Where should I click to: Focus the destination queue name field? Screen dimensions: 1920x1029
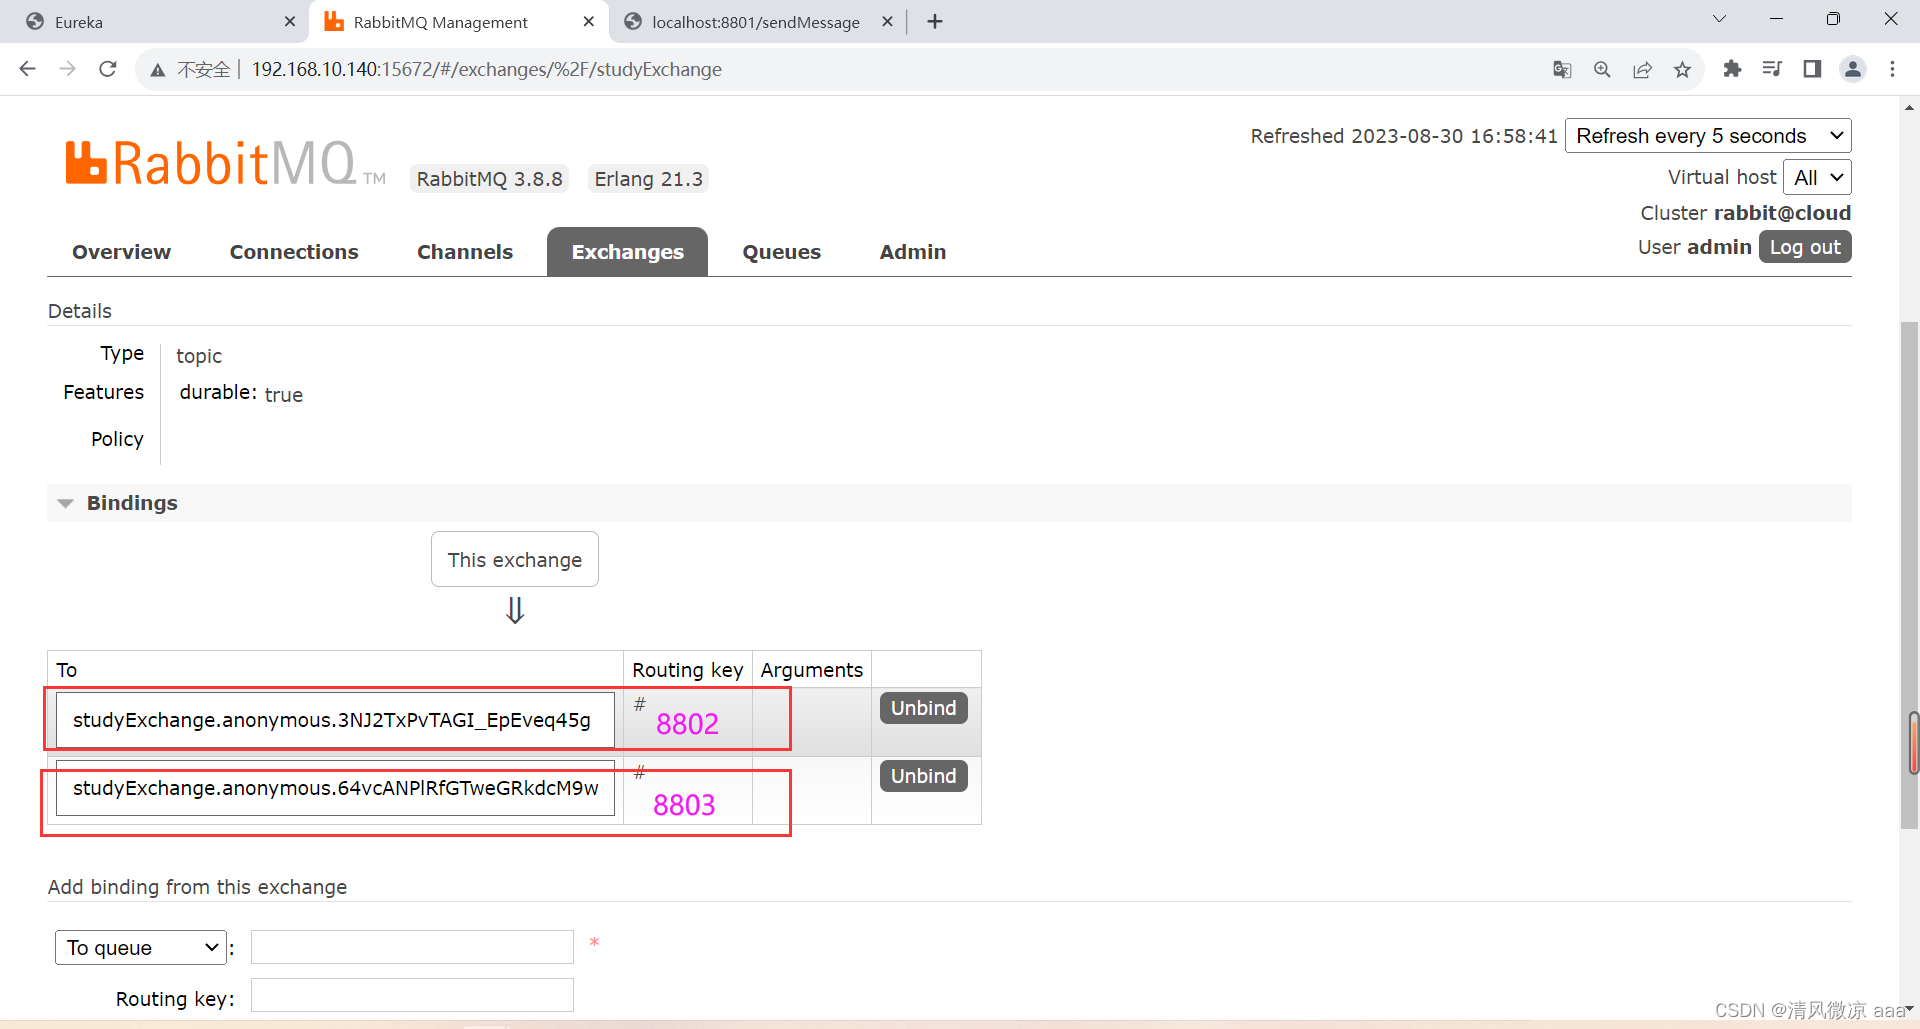(x=412, y=947)
